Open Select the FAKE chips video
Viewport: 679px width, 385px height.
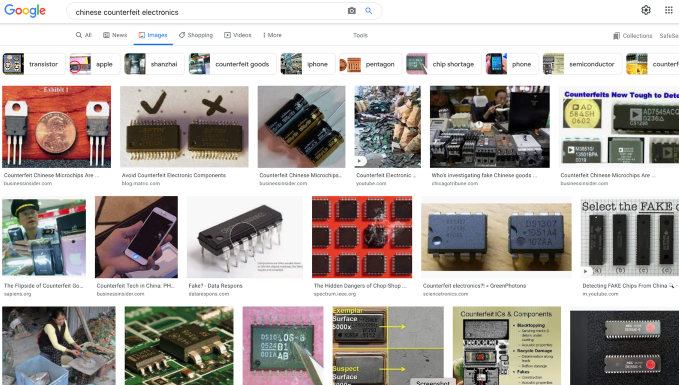[630, 237]
